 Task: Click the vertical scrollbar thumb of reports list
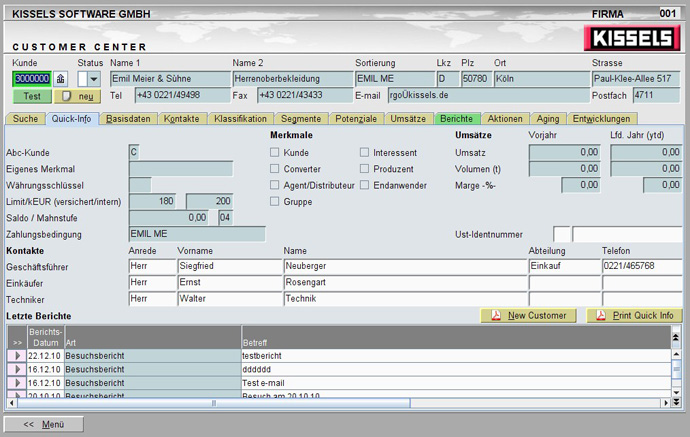coord(676,370)
